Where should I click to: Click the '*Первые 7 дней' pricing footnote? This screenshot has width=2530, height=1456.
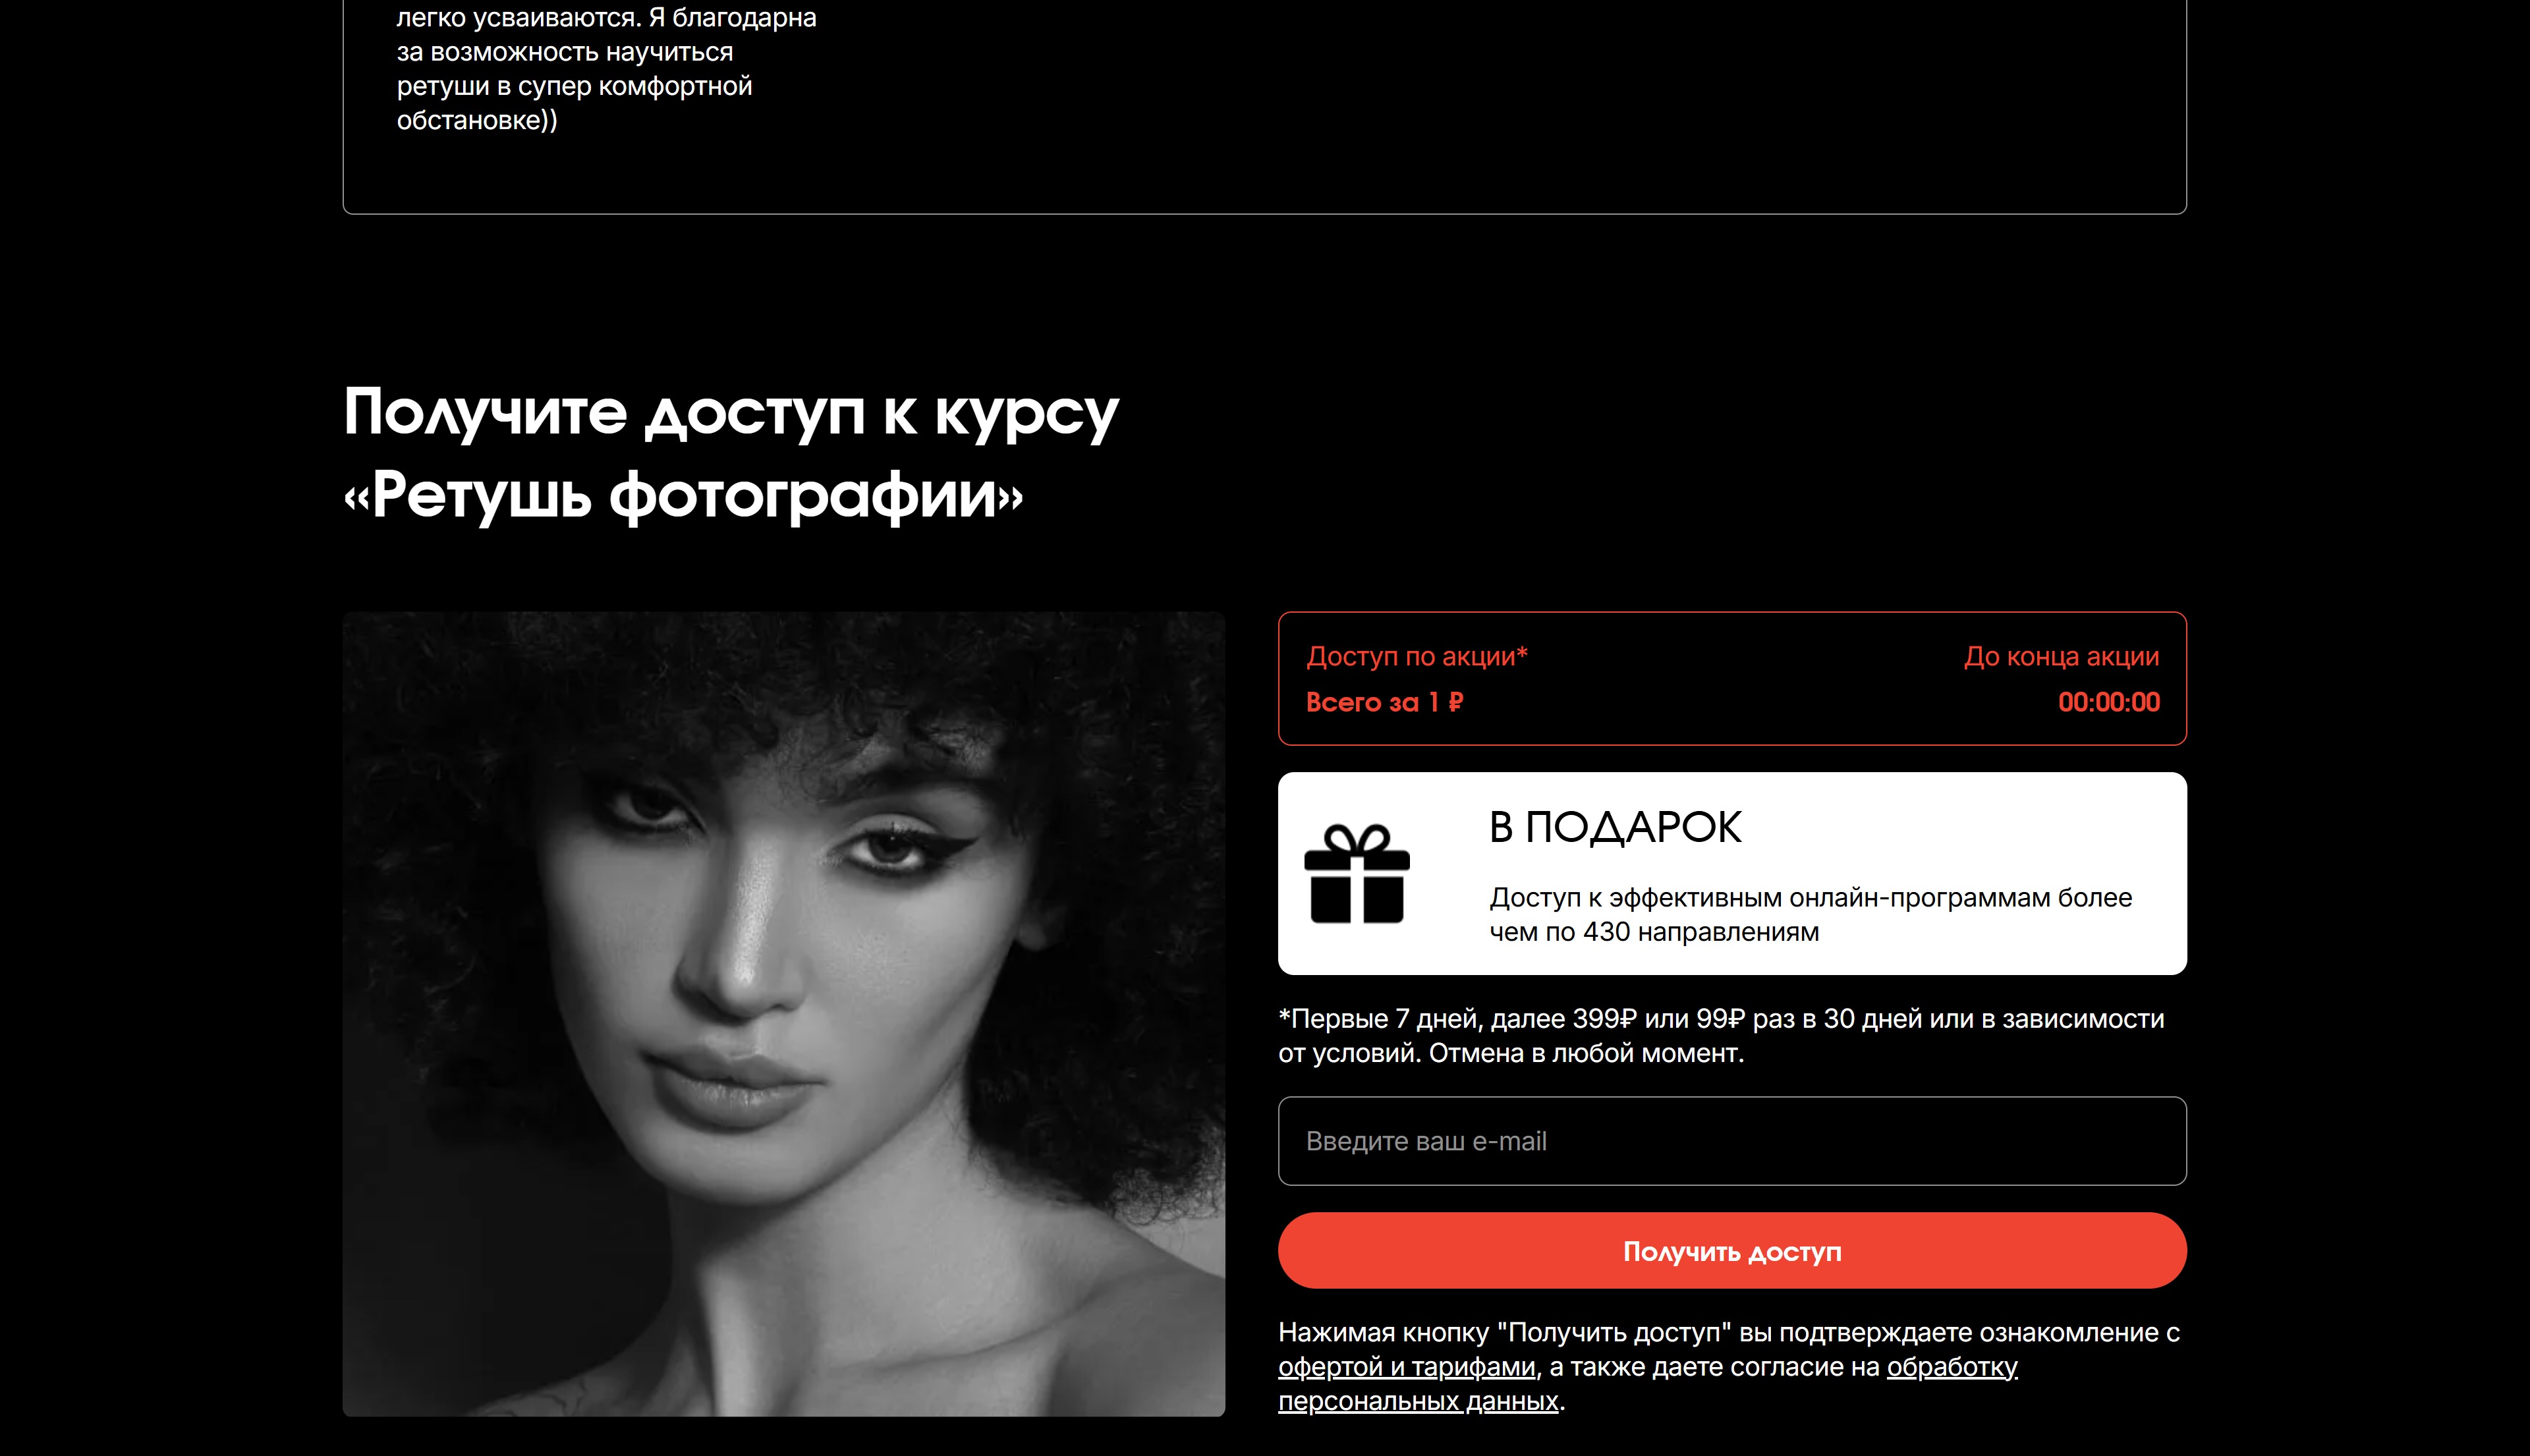pos(1721,1035)
